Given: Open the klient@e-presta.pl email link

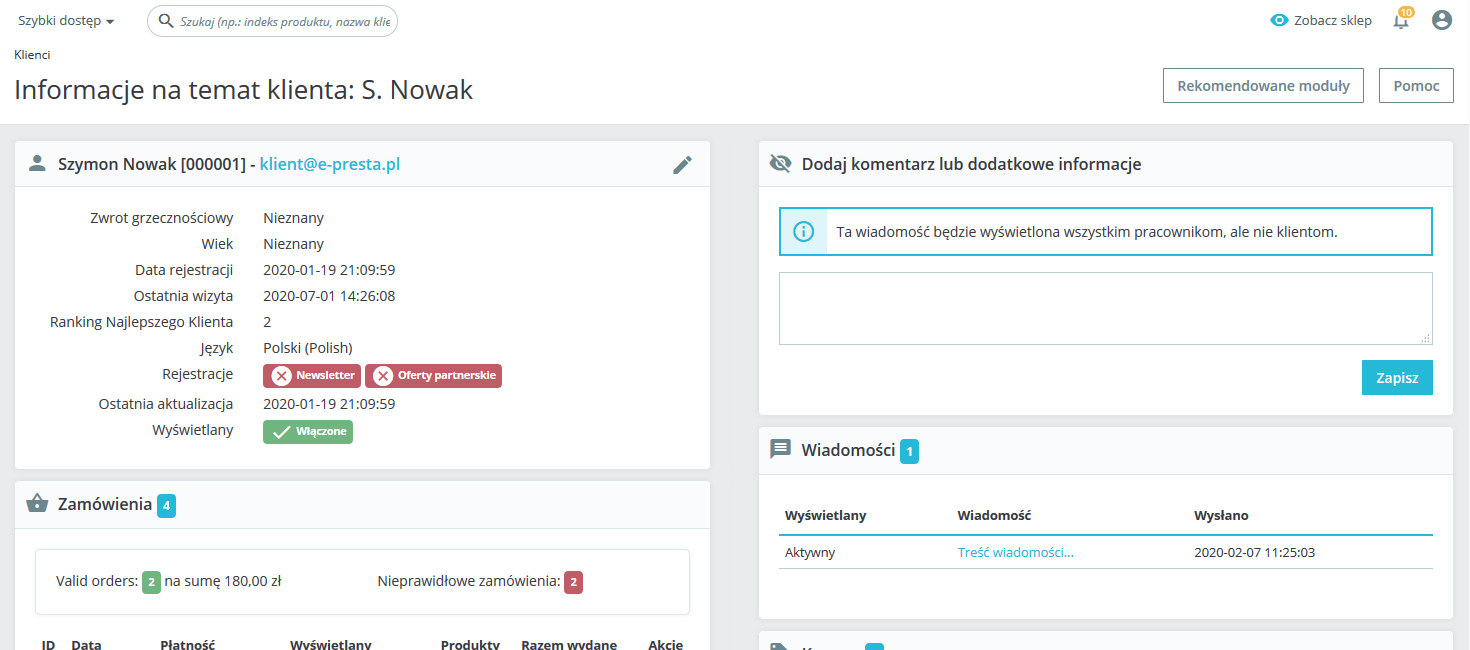Looking at the screenshot, I should tap(330, 164).
